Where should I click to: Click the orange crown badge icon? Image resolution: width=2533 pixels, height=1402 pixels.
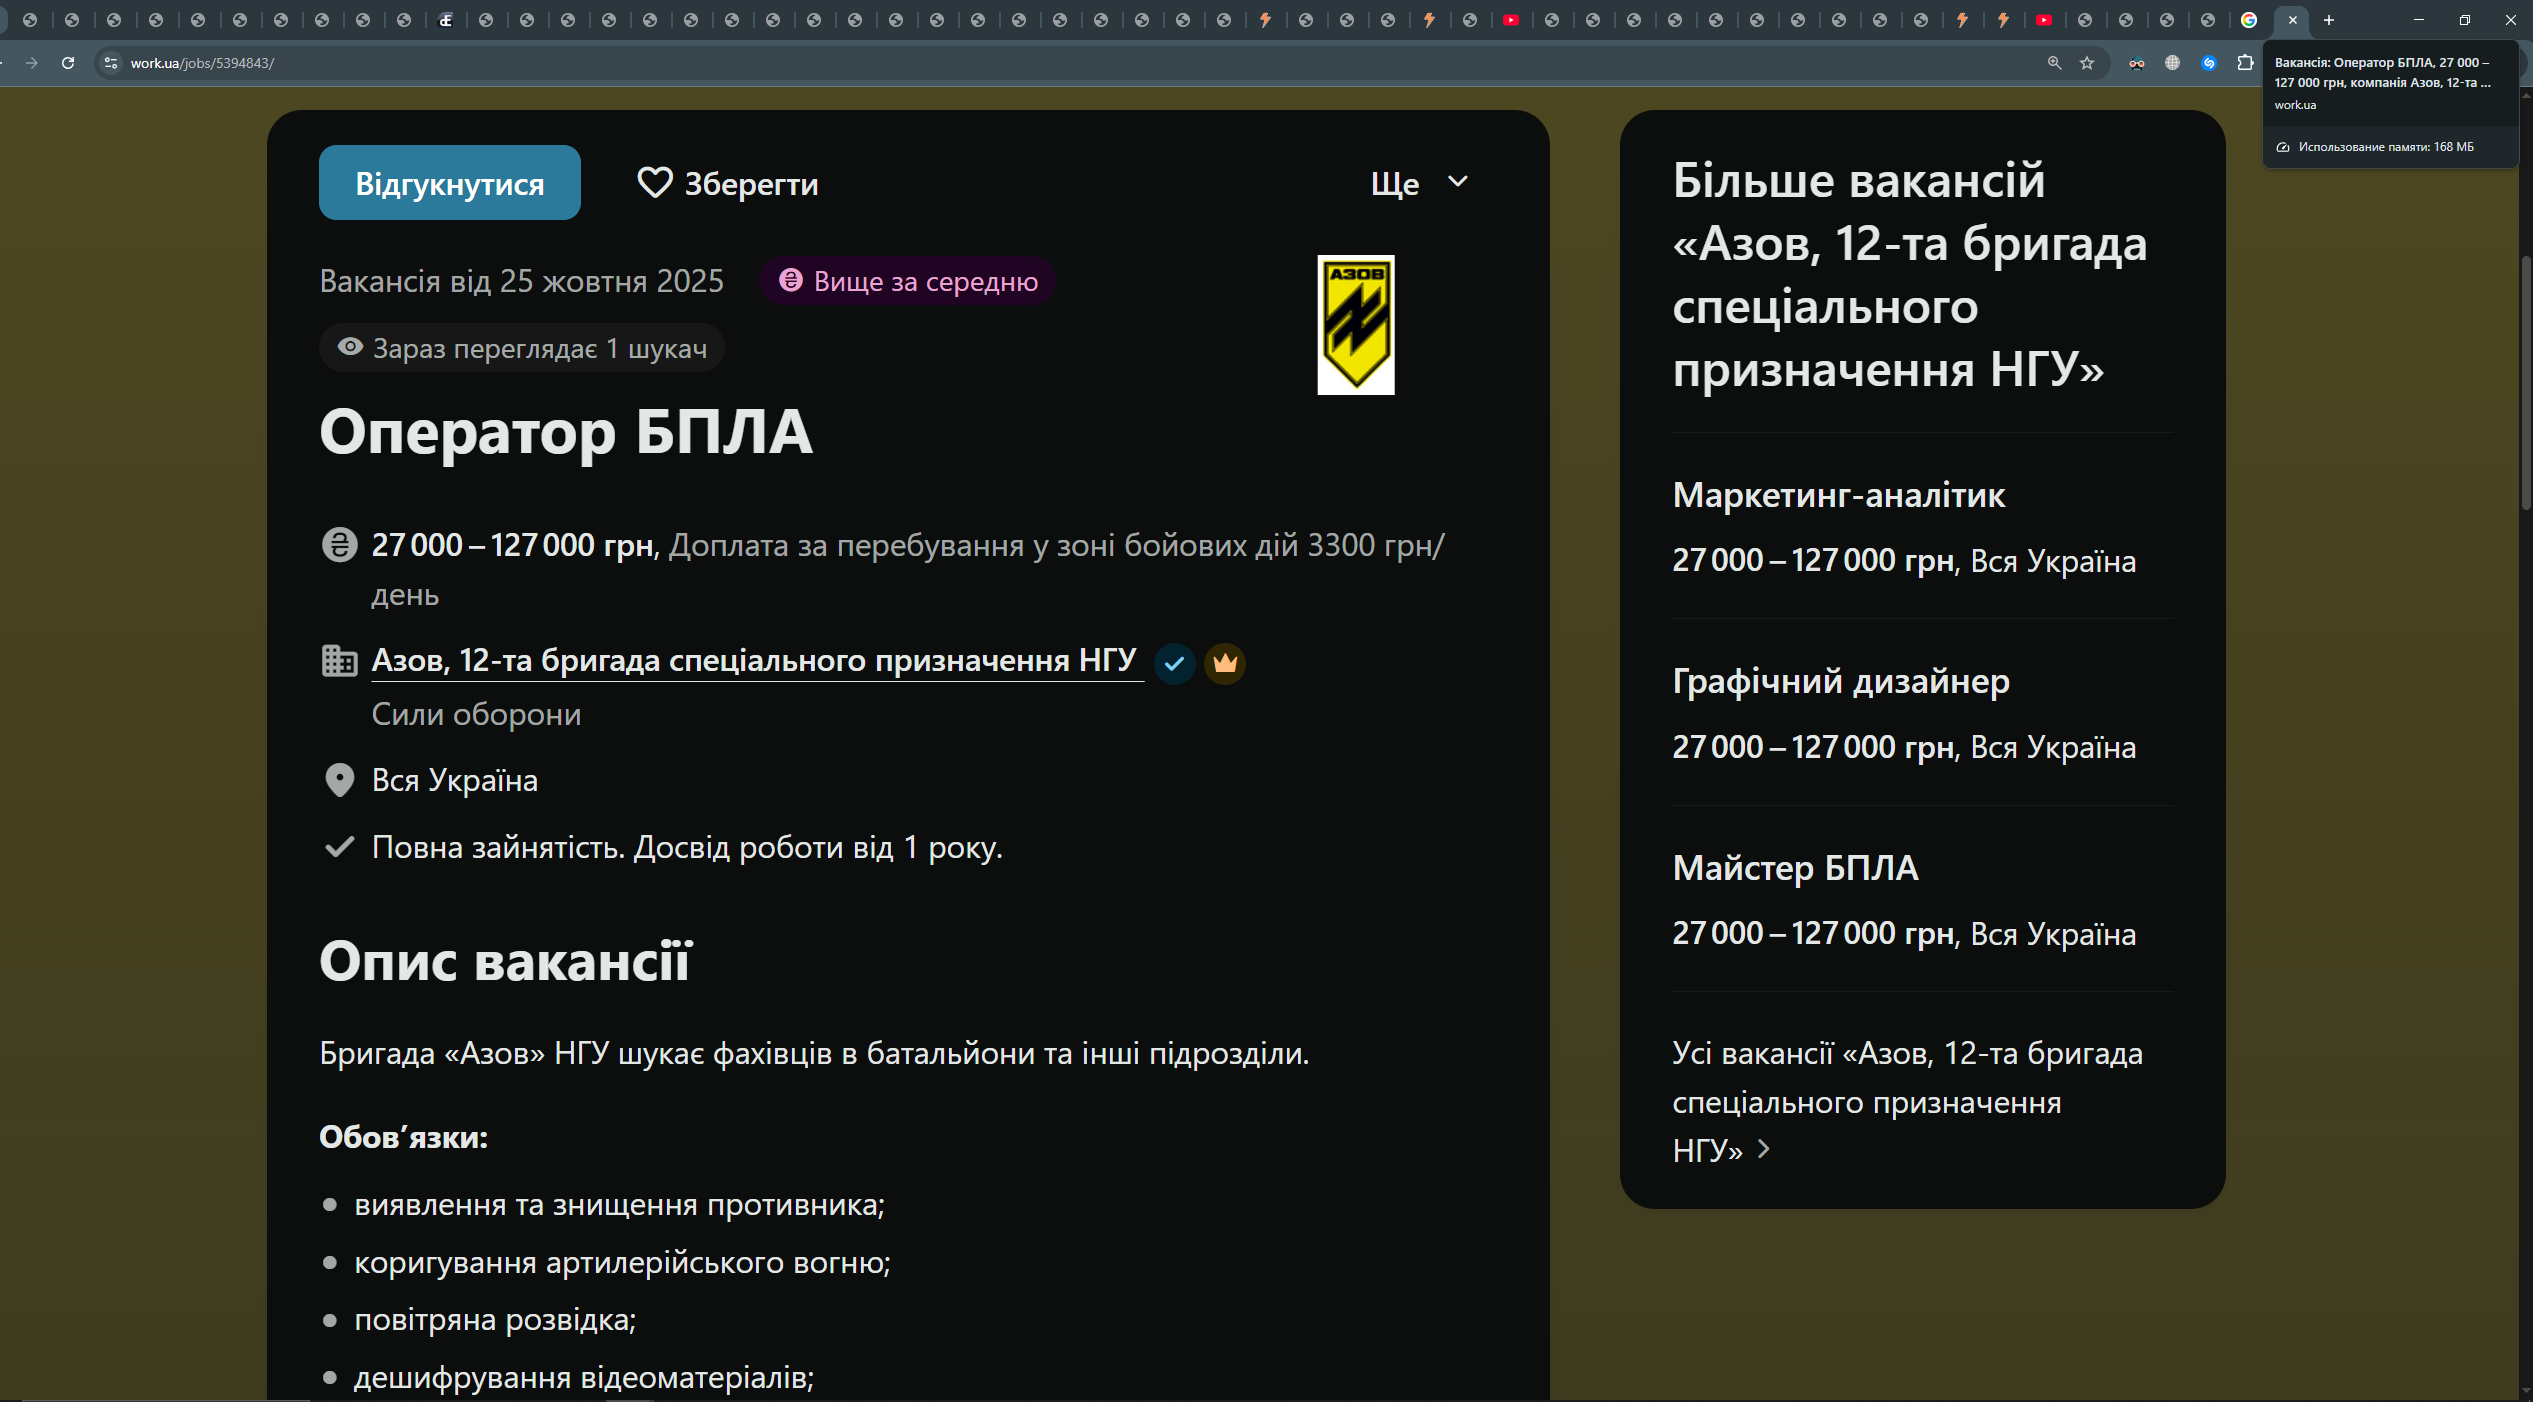point(1225,663)
